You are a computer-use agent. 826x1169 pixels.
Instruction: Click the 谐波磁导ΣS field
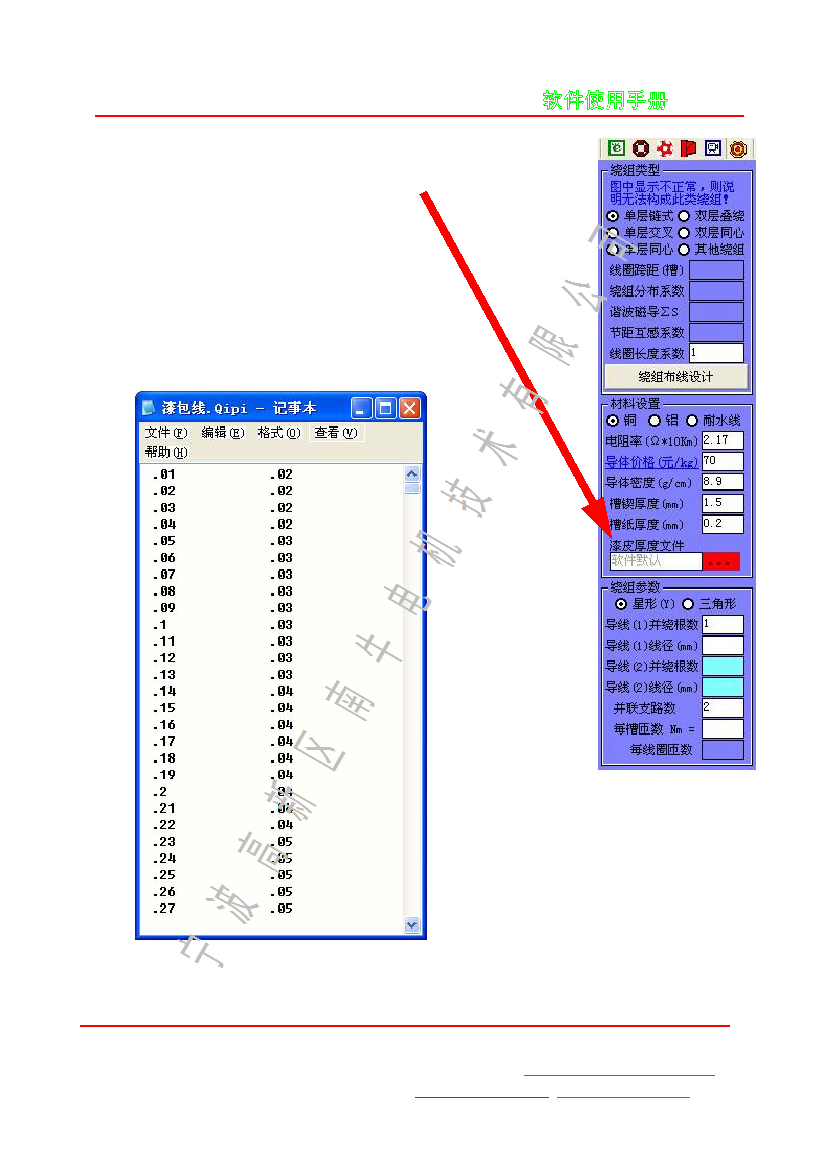tap(716, 312)
